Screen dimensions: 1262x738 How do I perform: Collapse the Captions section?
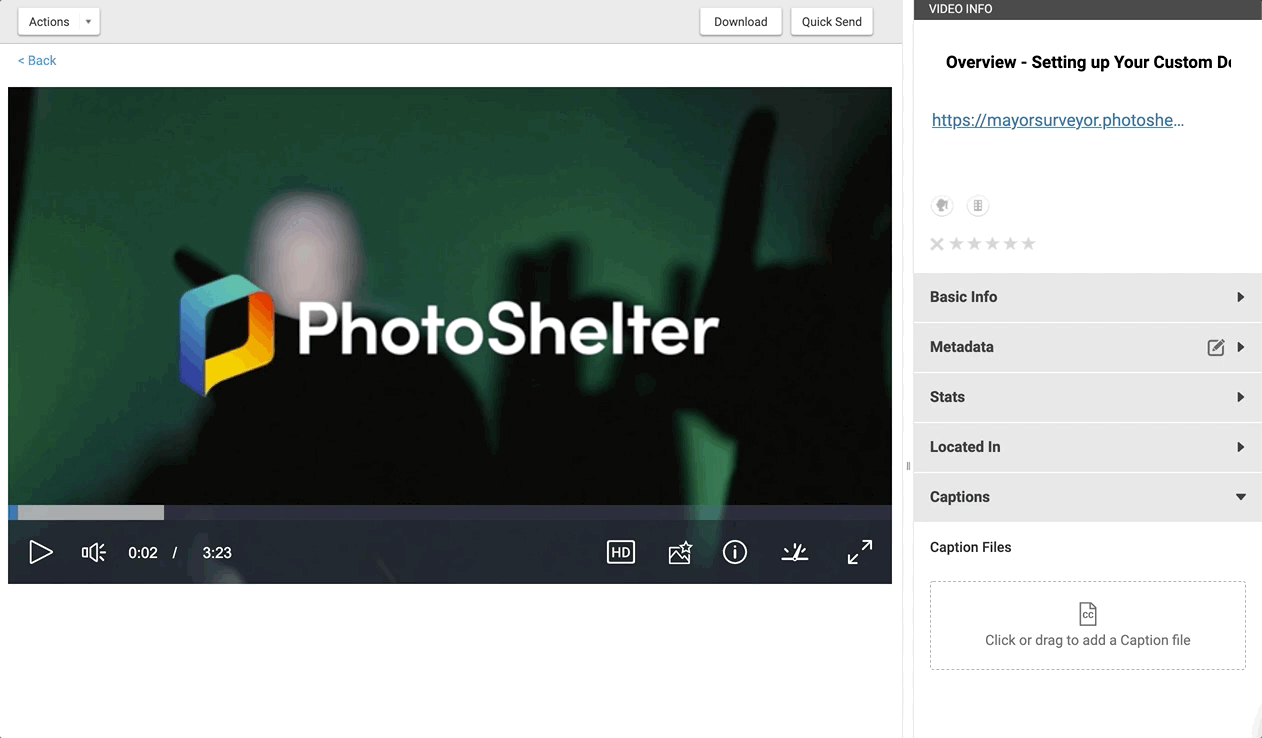tap(1088, 497)
